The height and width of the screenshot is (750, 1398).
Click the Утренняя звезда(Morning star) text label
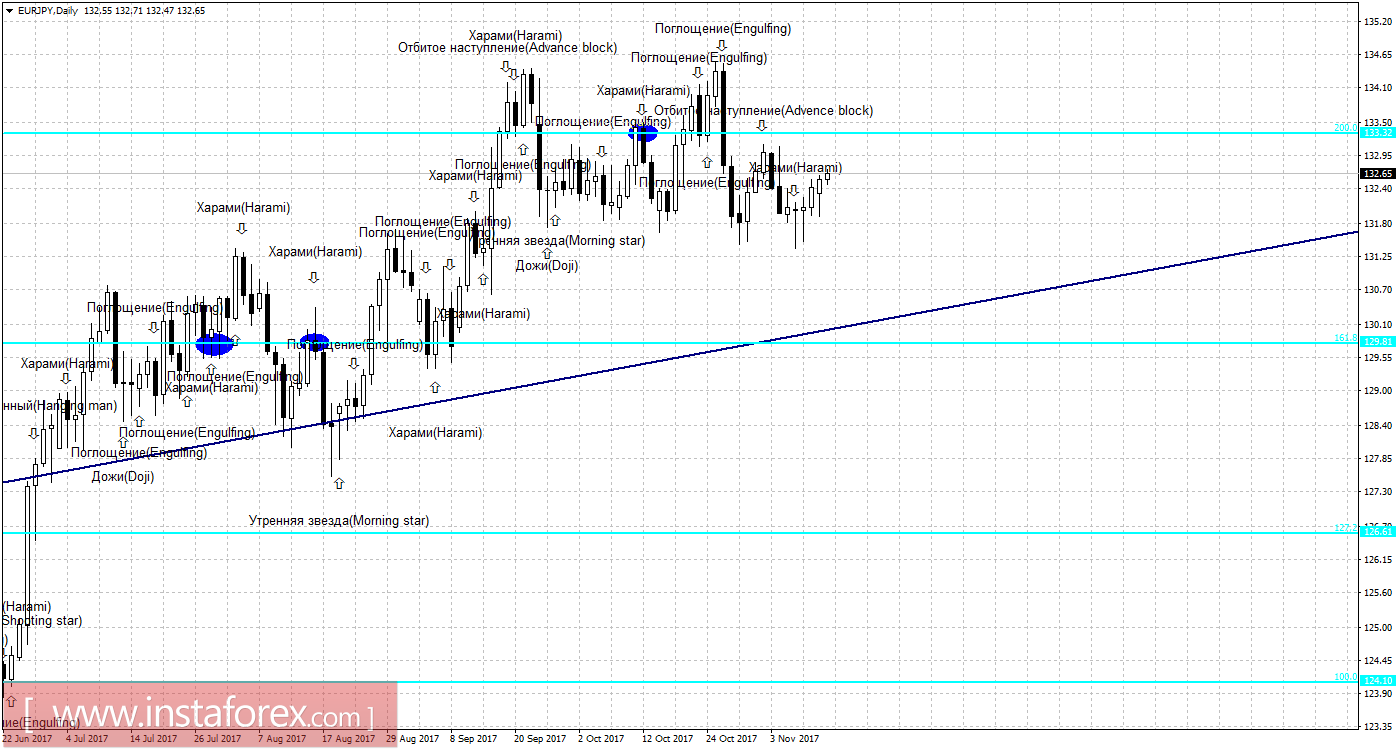click(x=337, y=520)
